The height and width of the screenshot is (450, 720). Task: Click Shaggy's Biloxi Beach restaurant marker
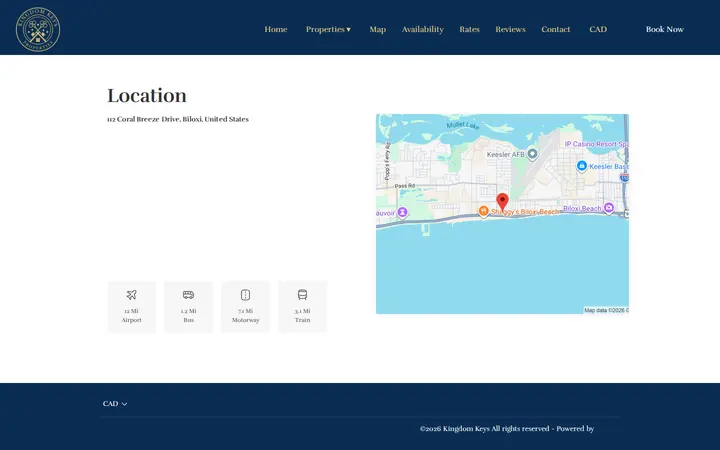click(x=483, y=211)
